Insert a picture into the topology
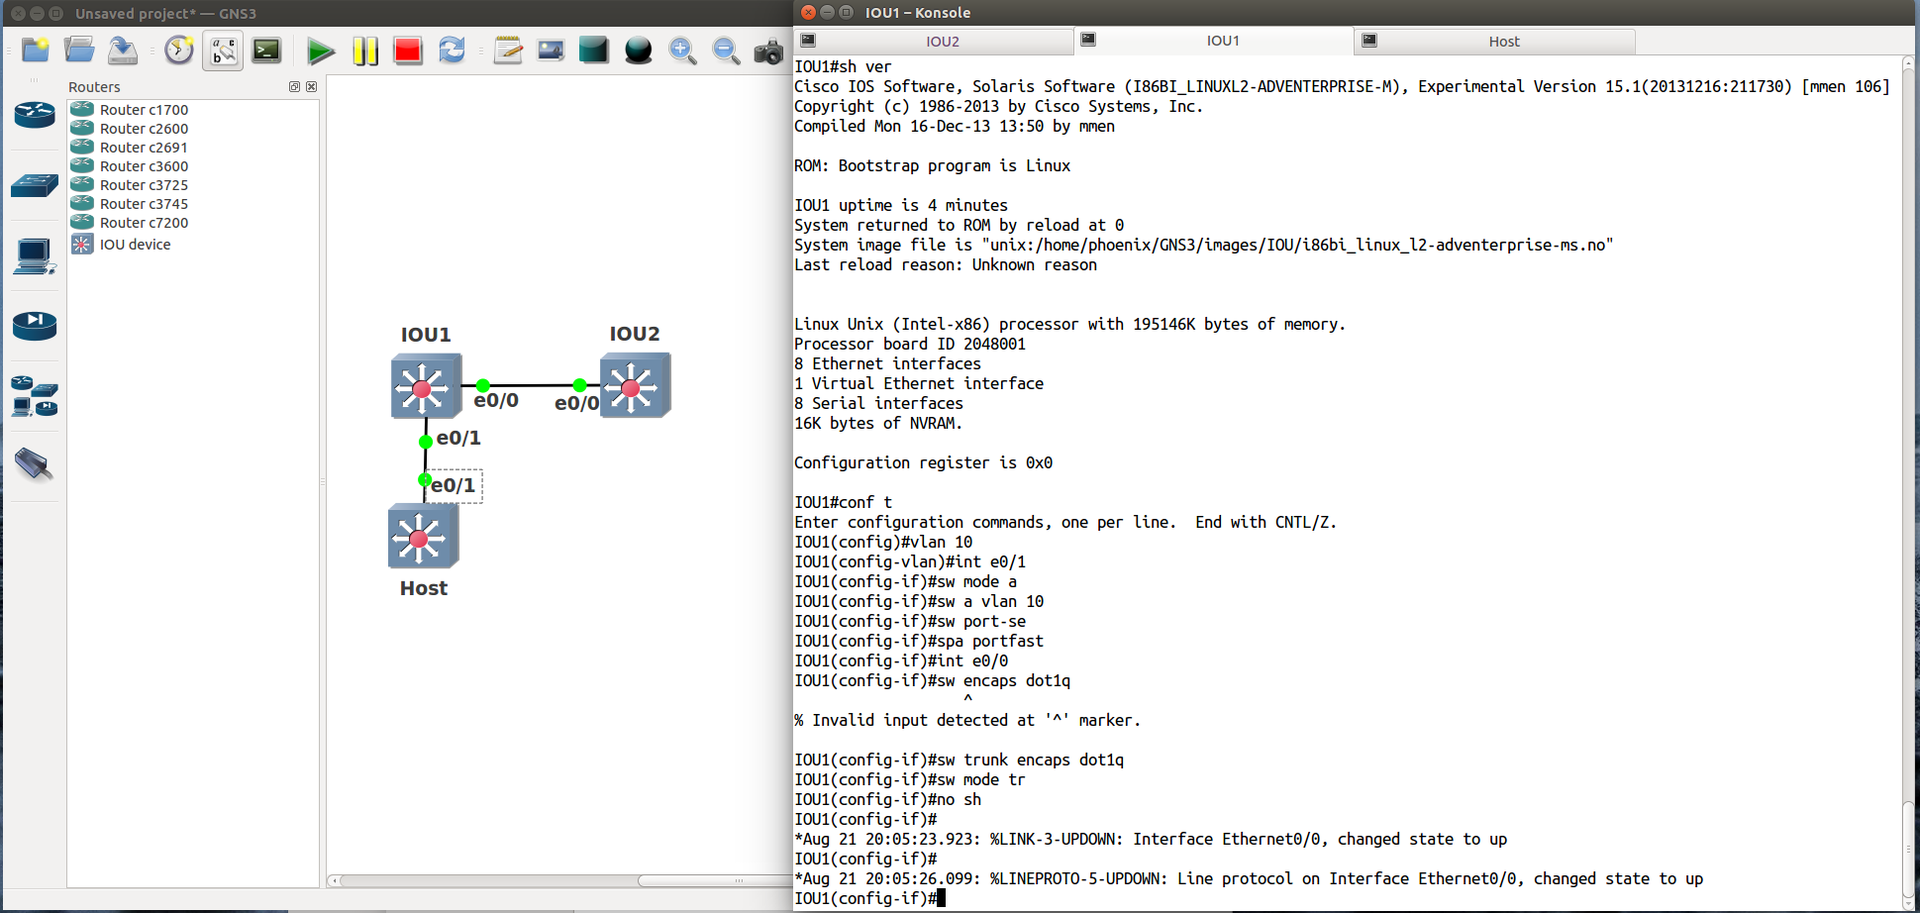 [x=550, y=50]
